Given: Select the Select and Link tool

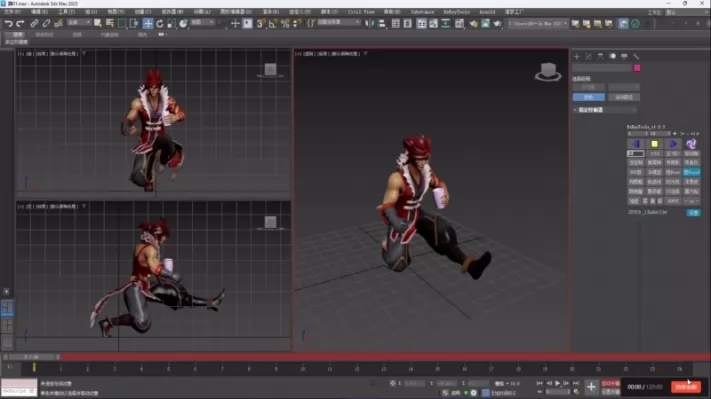Looking at the screenshot, I should pyautogui.click(x=34, y=24).
